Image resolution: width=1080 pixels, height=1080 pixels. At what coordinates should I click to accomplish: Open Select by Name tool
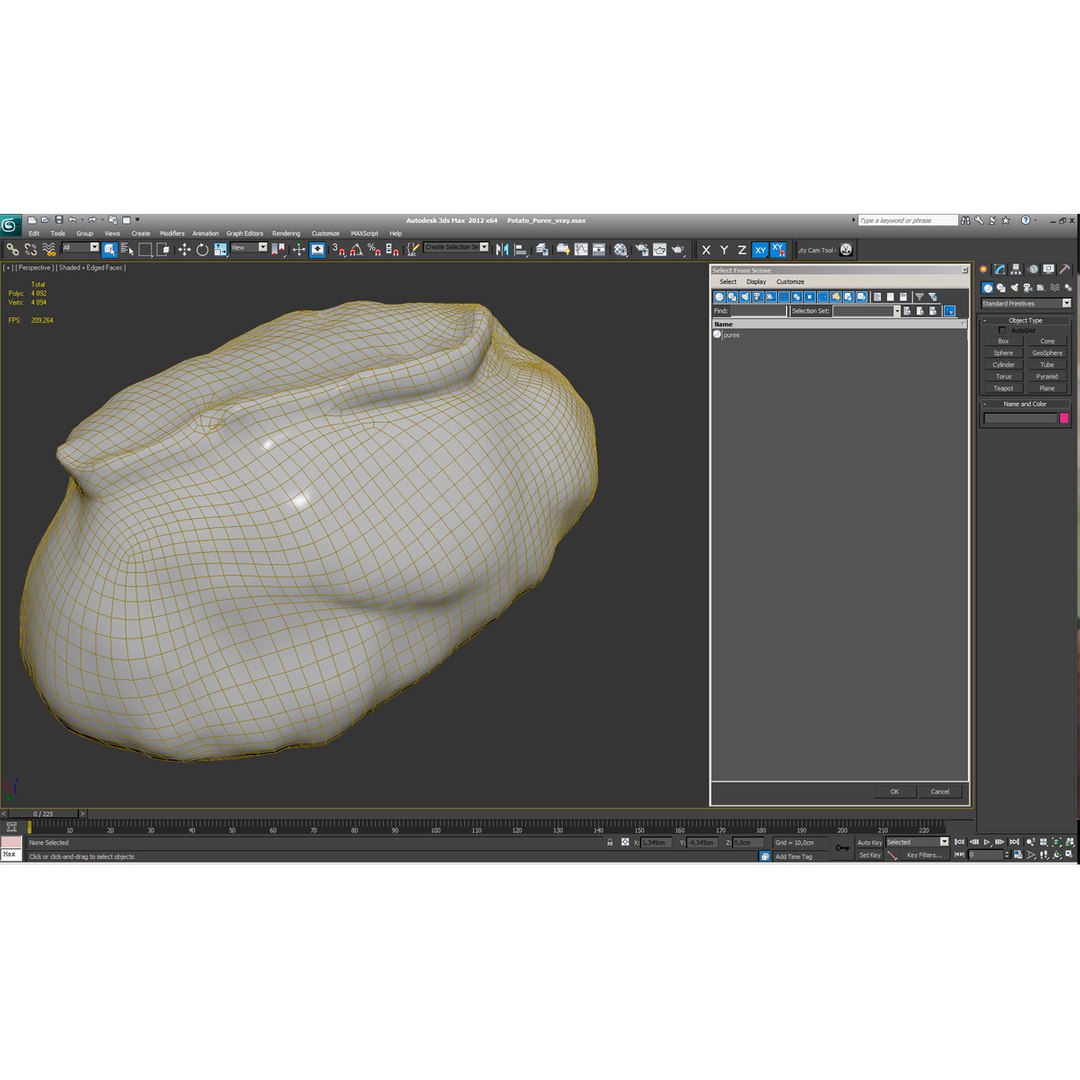pos(127,249)
